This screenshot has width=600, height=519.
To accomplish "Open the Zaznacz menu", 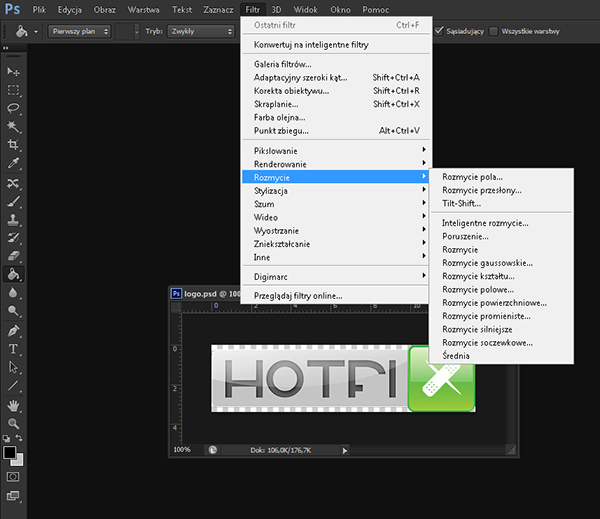I will pyautogui.click(x=218, y=10).
